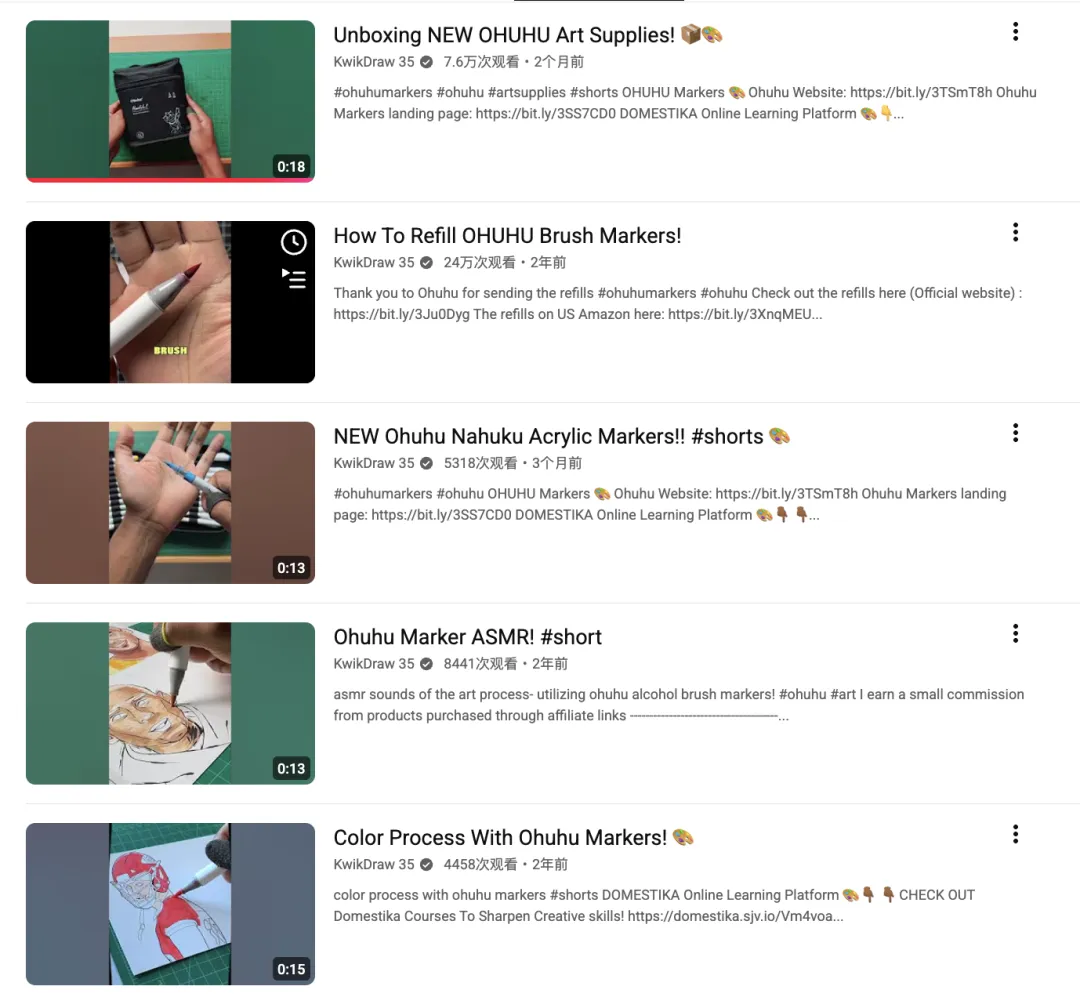Click Watch Later clock icon on refill thumbnail

[x=293, y=242]
